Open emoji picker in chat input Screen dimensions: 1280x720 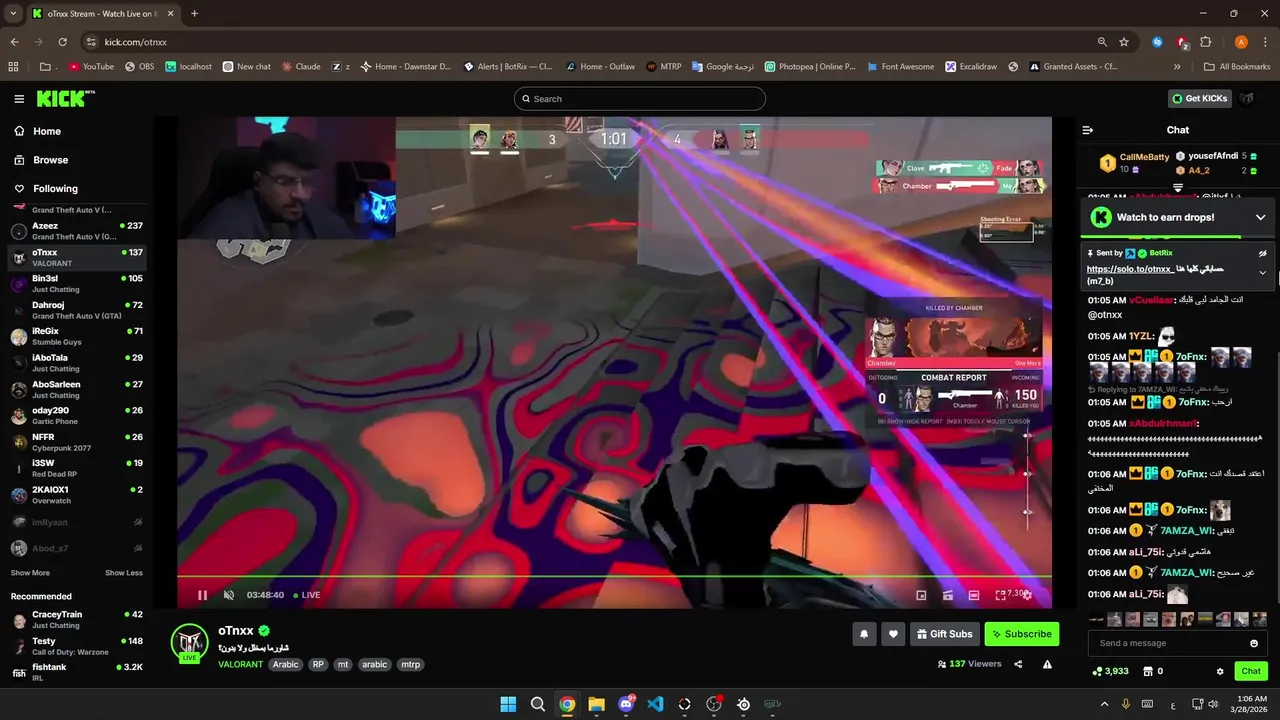pyautogui.click(x=1254, y=643)
